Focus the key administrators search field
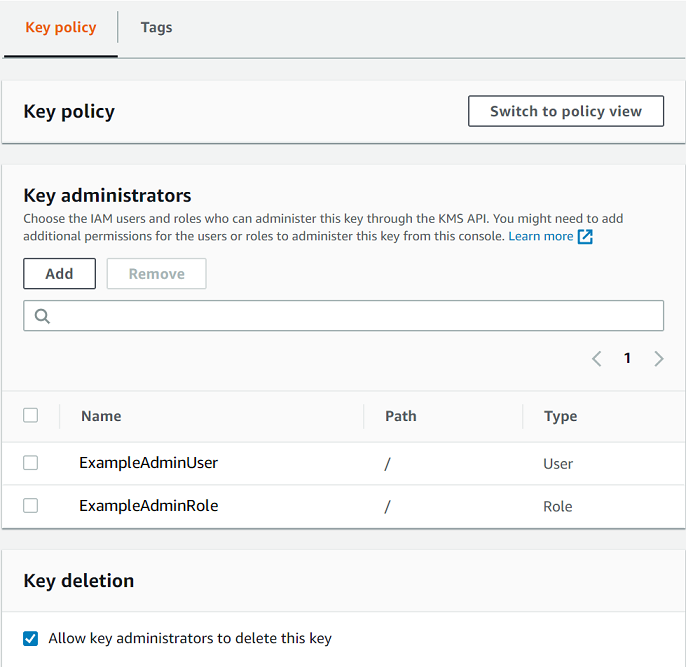686x667 pixels. pos(350,316)
